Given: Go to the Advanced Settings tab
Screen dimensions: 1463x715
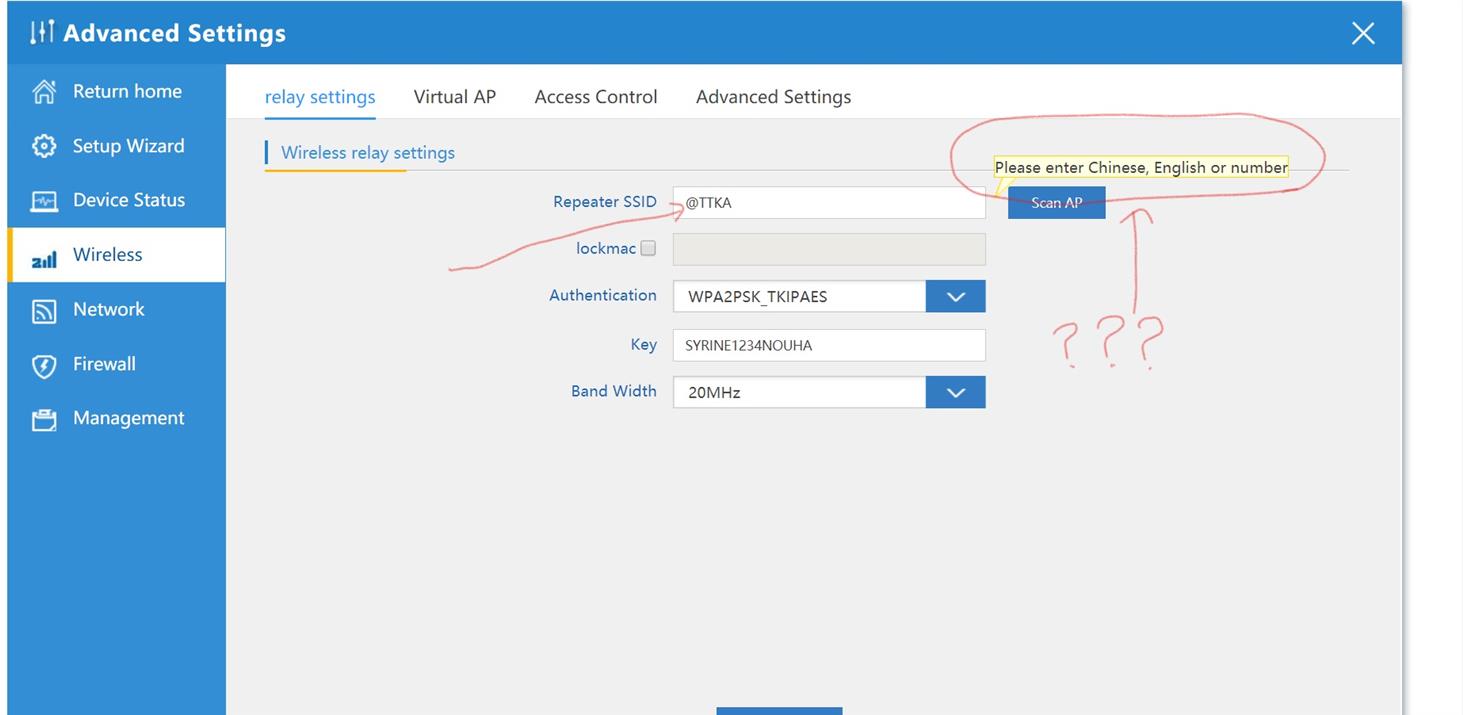Looking at the screenshot, I should [773, 97].
